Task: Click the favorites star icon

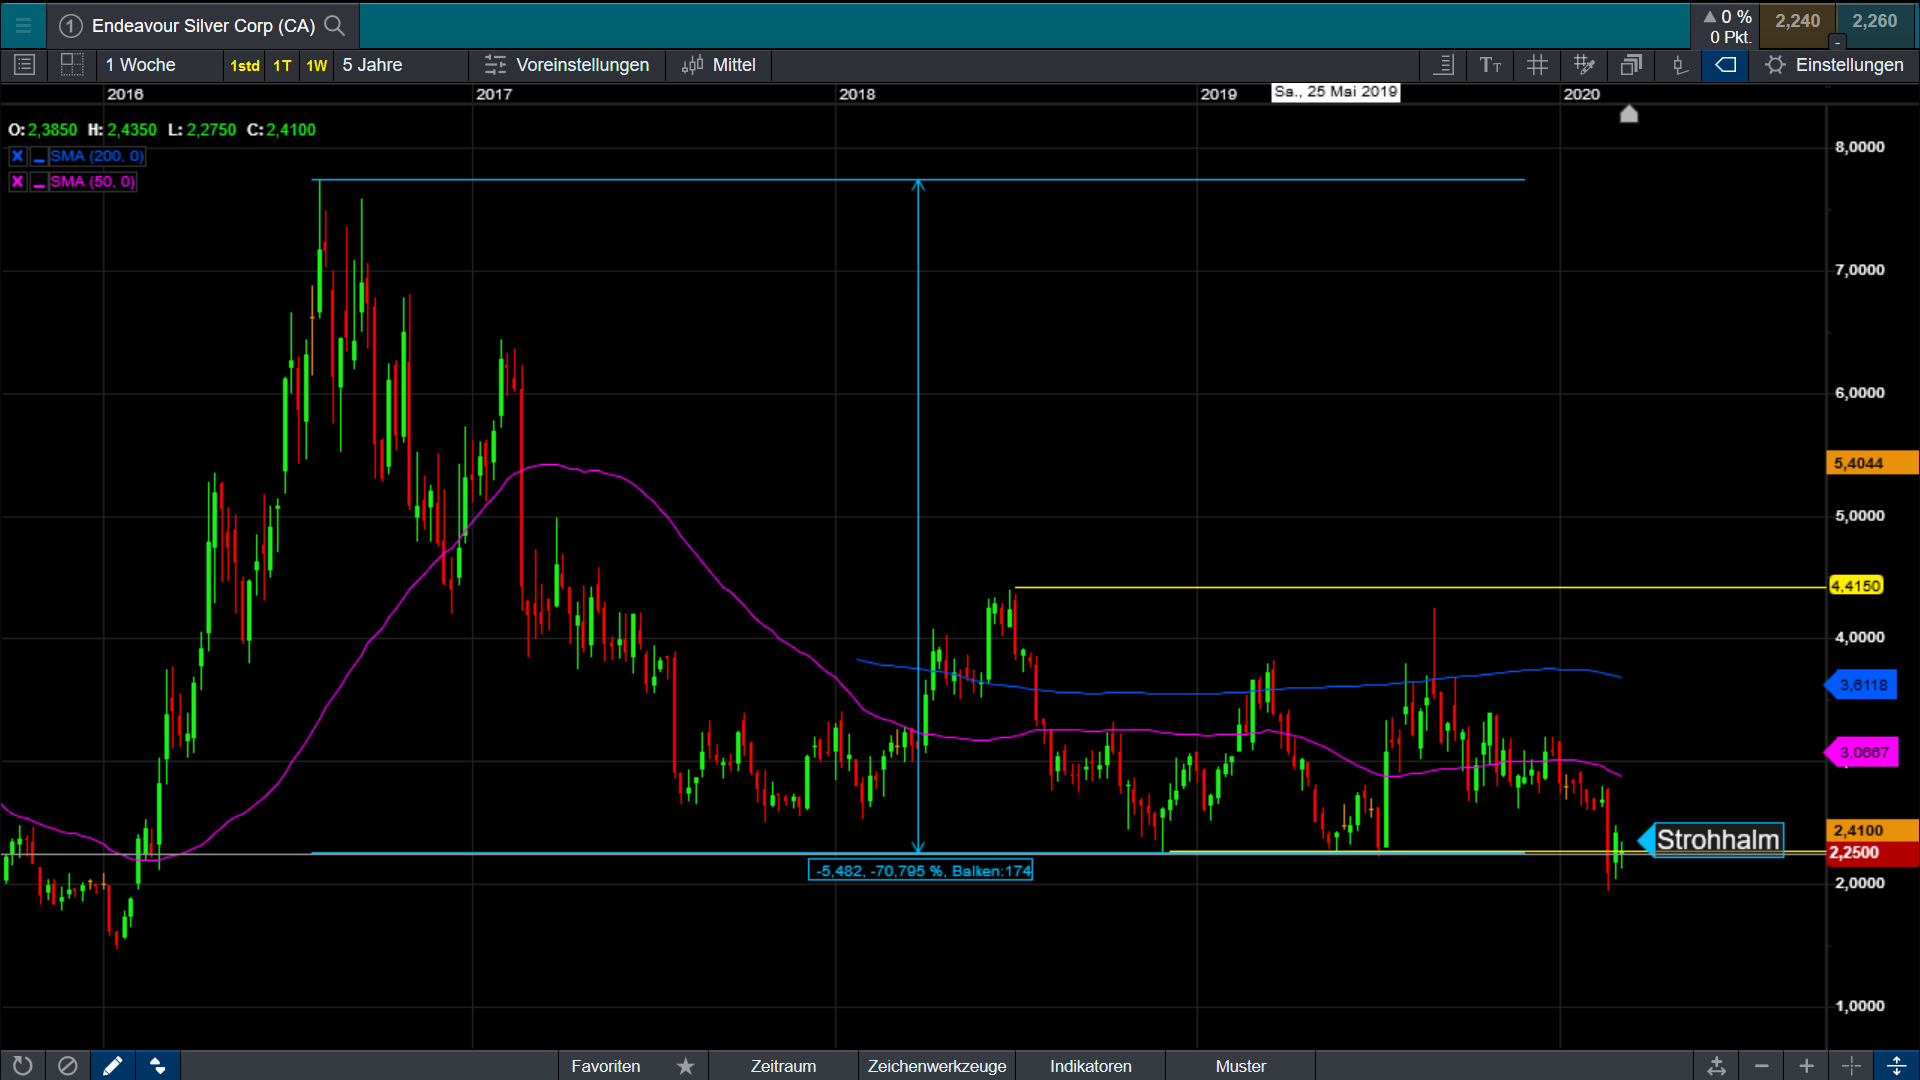Action: coord(685,1066)
